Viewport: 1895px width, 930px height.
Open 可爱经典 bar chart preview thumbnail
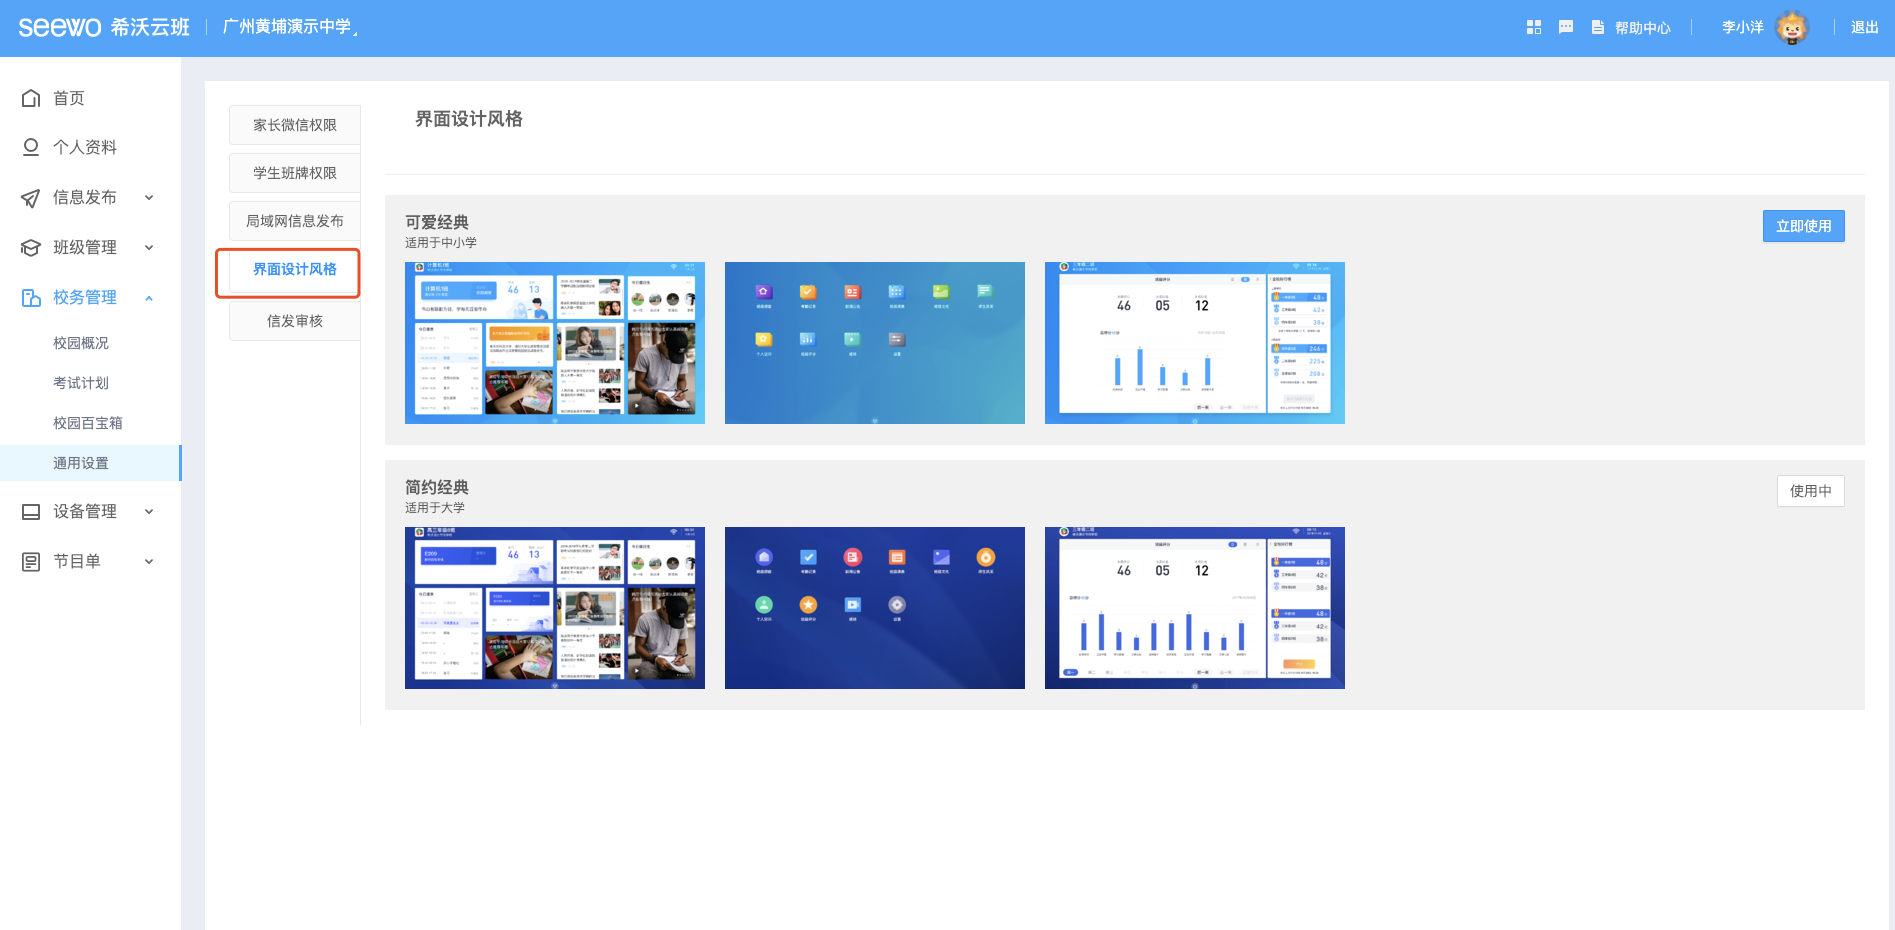coord(1195,343)
